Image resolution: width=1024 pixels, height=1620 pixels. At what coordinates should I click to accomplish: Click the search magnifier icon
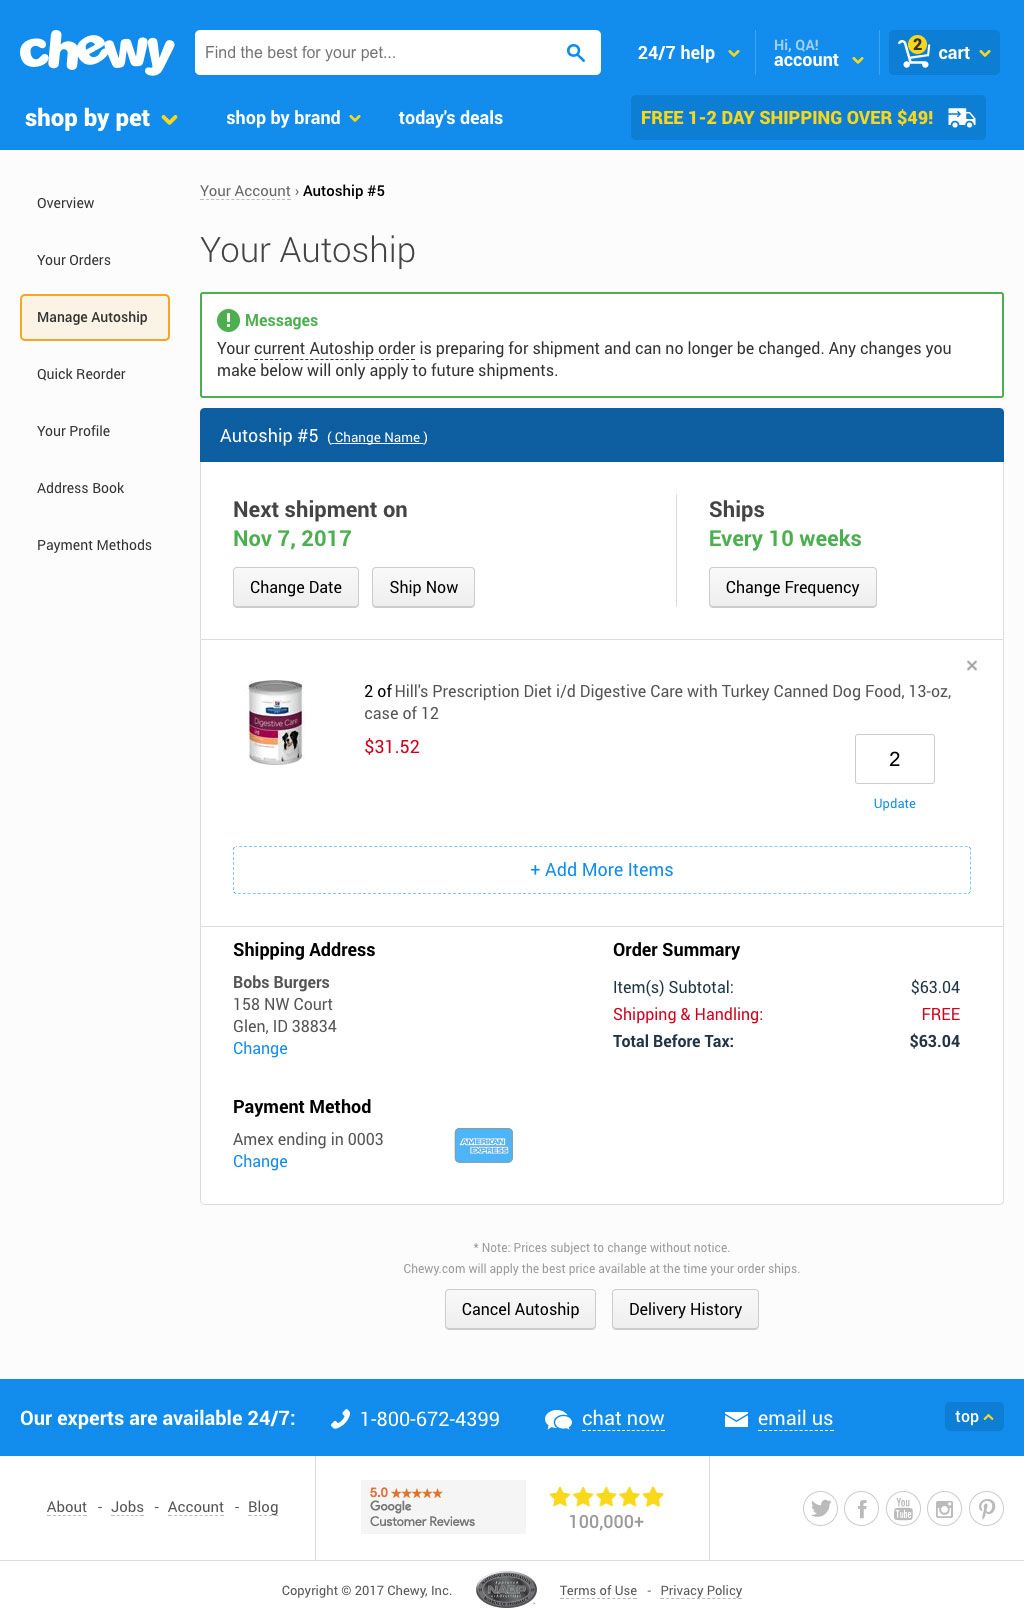click(x=575, y=52)
